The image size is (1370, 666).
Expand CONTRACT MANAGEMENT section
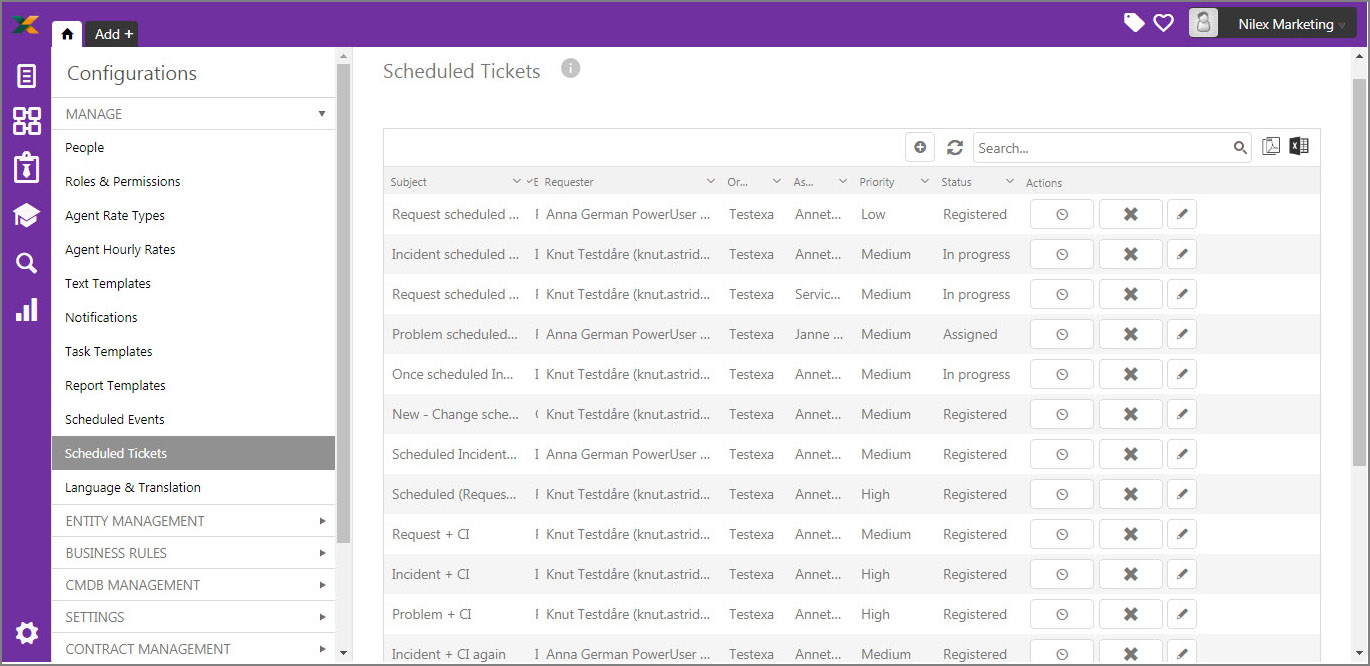click(193, 649)
